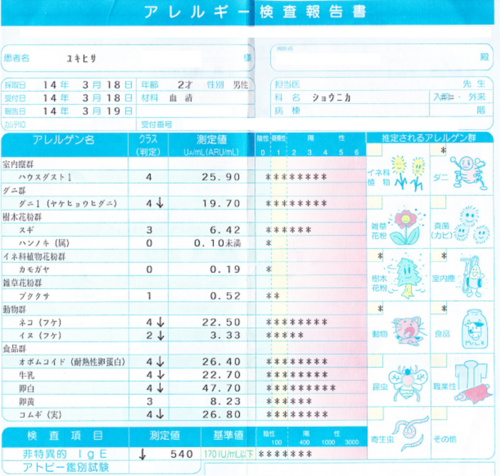Click the vacuum cleaner illustration for 室内塵
Viewport: 500px width, 476px height.
coord(472,277)
